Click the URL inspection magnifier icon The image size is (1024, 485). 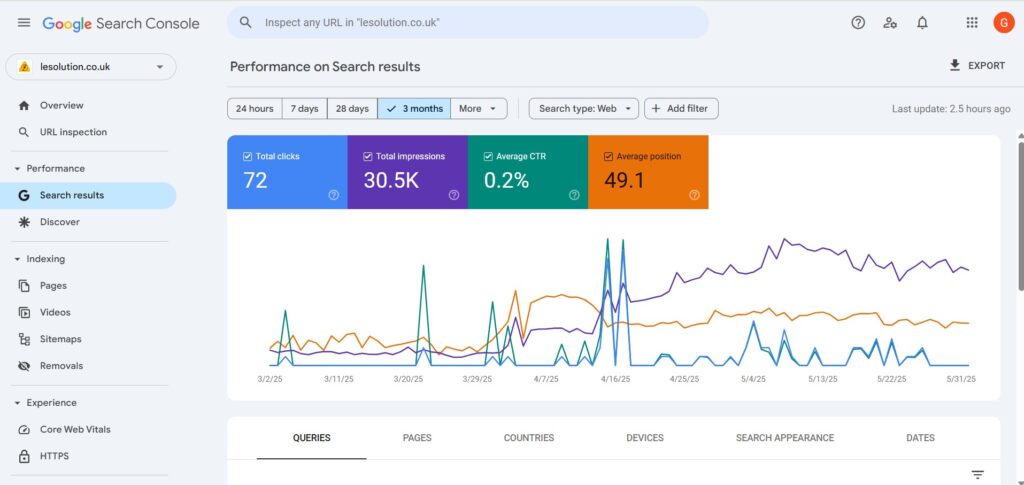click(24, 132)
